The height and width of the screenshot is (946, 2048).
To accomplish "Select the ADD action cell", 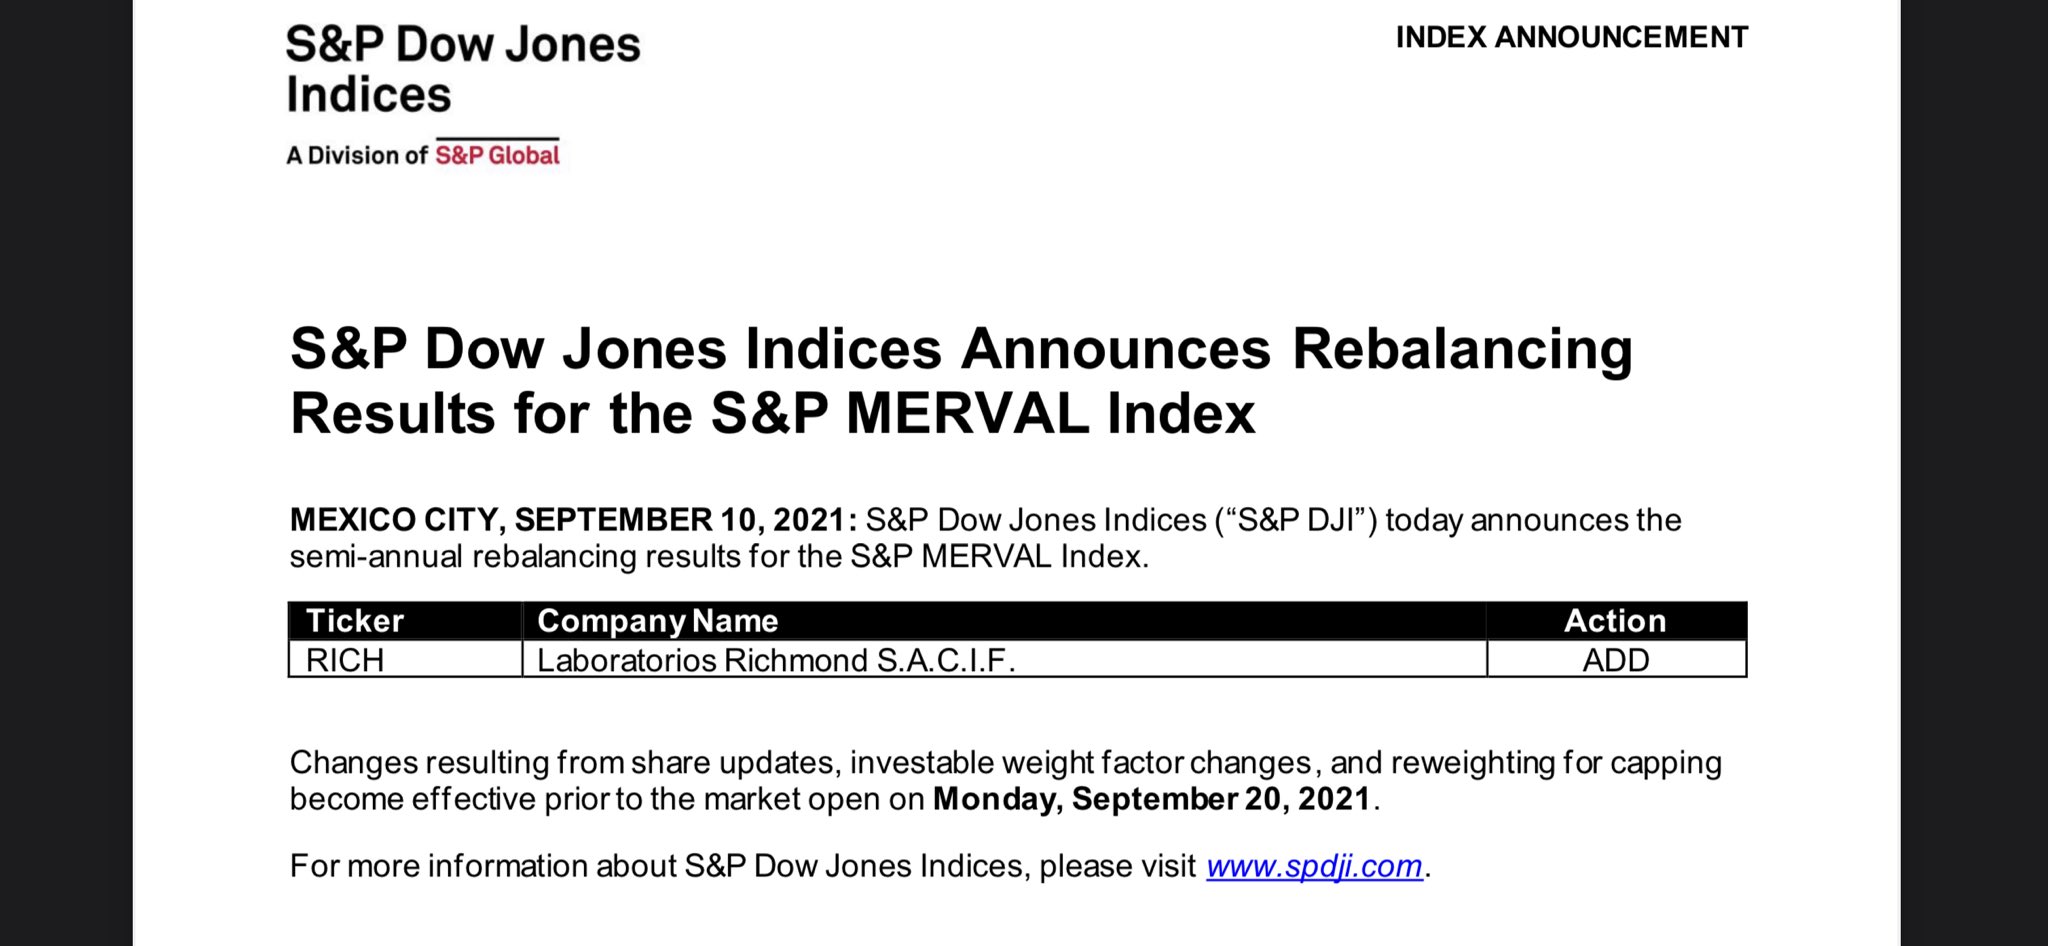I will click(1616, 660).
